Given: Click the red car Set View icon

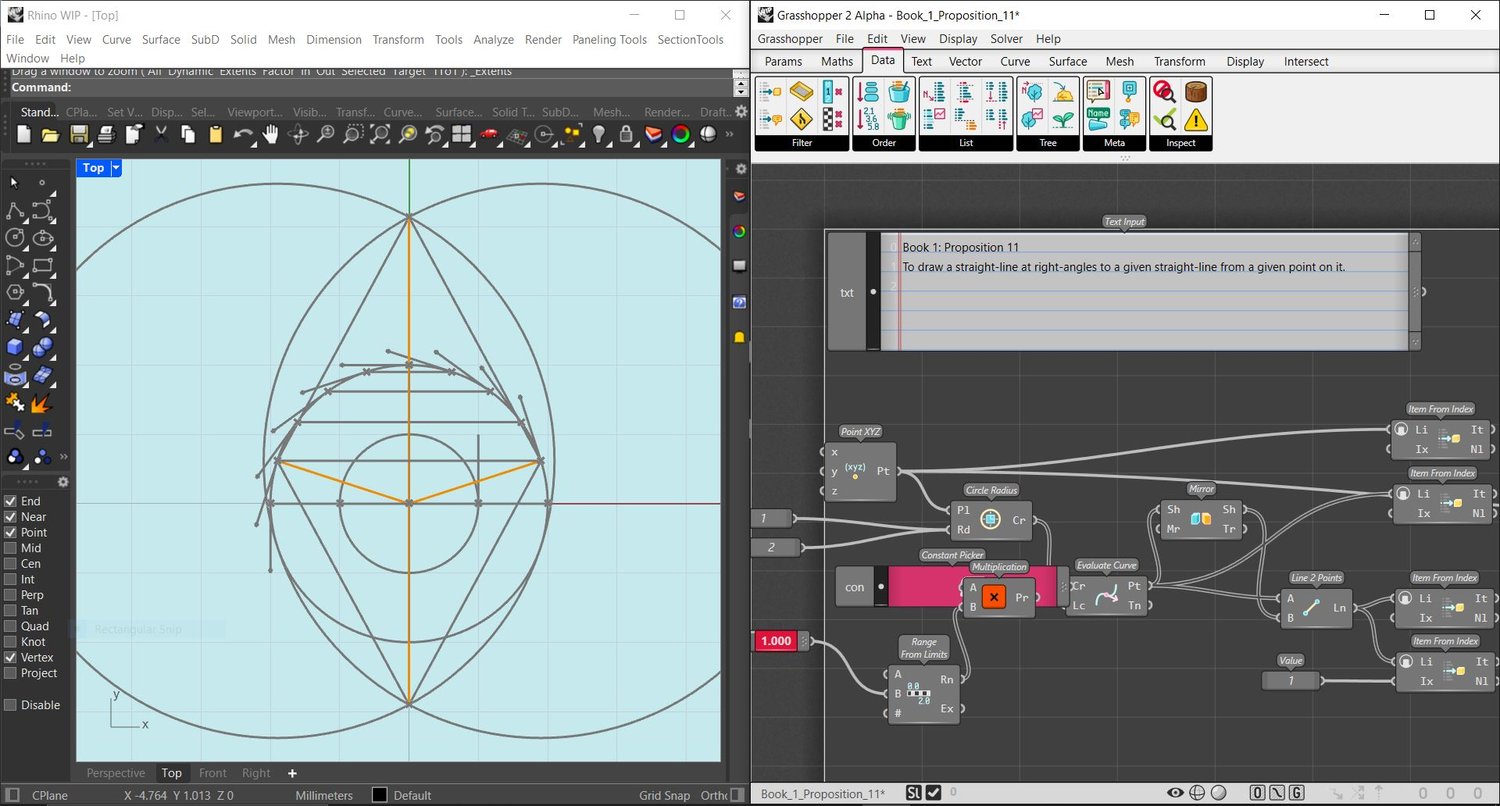Looking at the screenshot, I should coord(489,134).
